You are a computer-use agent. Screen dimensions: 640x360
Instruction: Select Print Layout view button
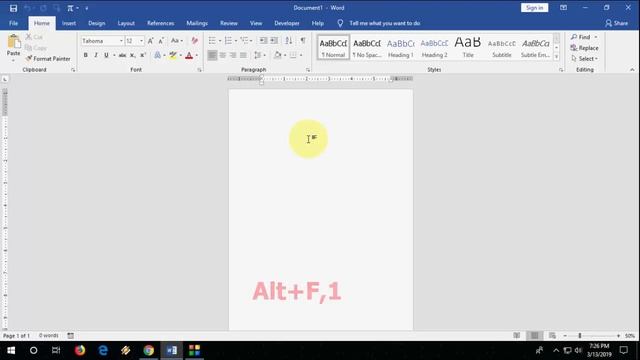[x=534, y=336]
